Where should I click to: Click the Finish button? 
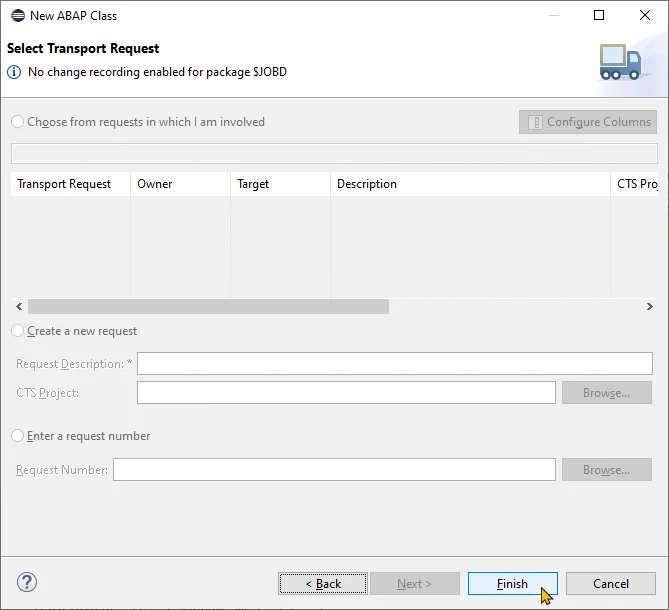(x=512, y=584)
